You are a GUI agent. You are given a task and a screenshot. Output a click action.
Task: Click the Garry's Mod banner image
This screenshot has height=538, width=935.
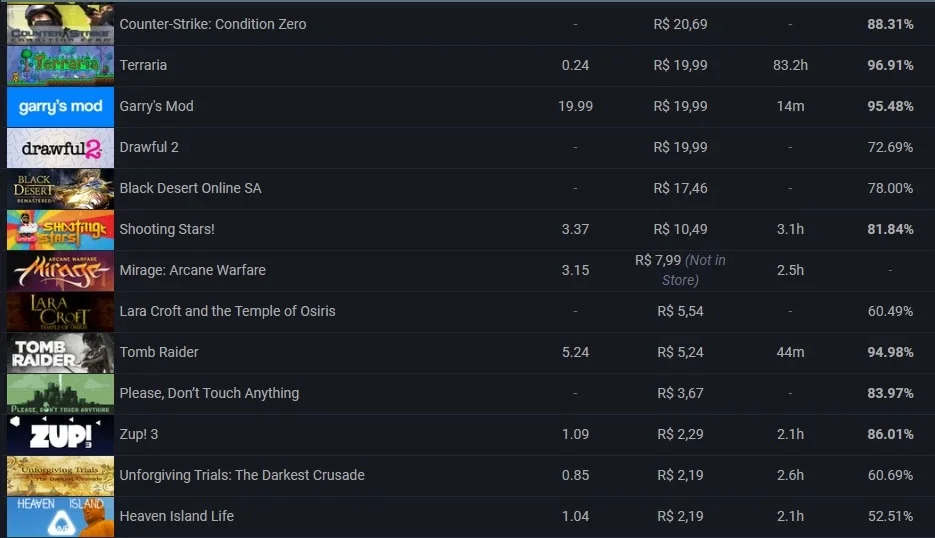tap(60, 107)
